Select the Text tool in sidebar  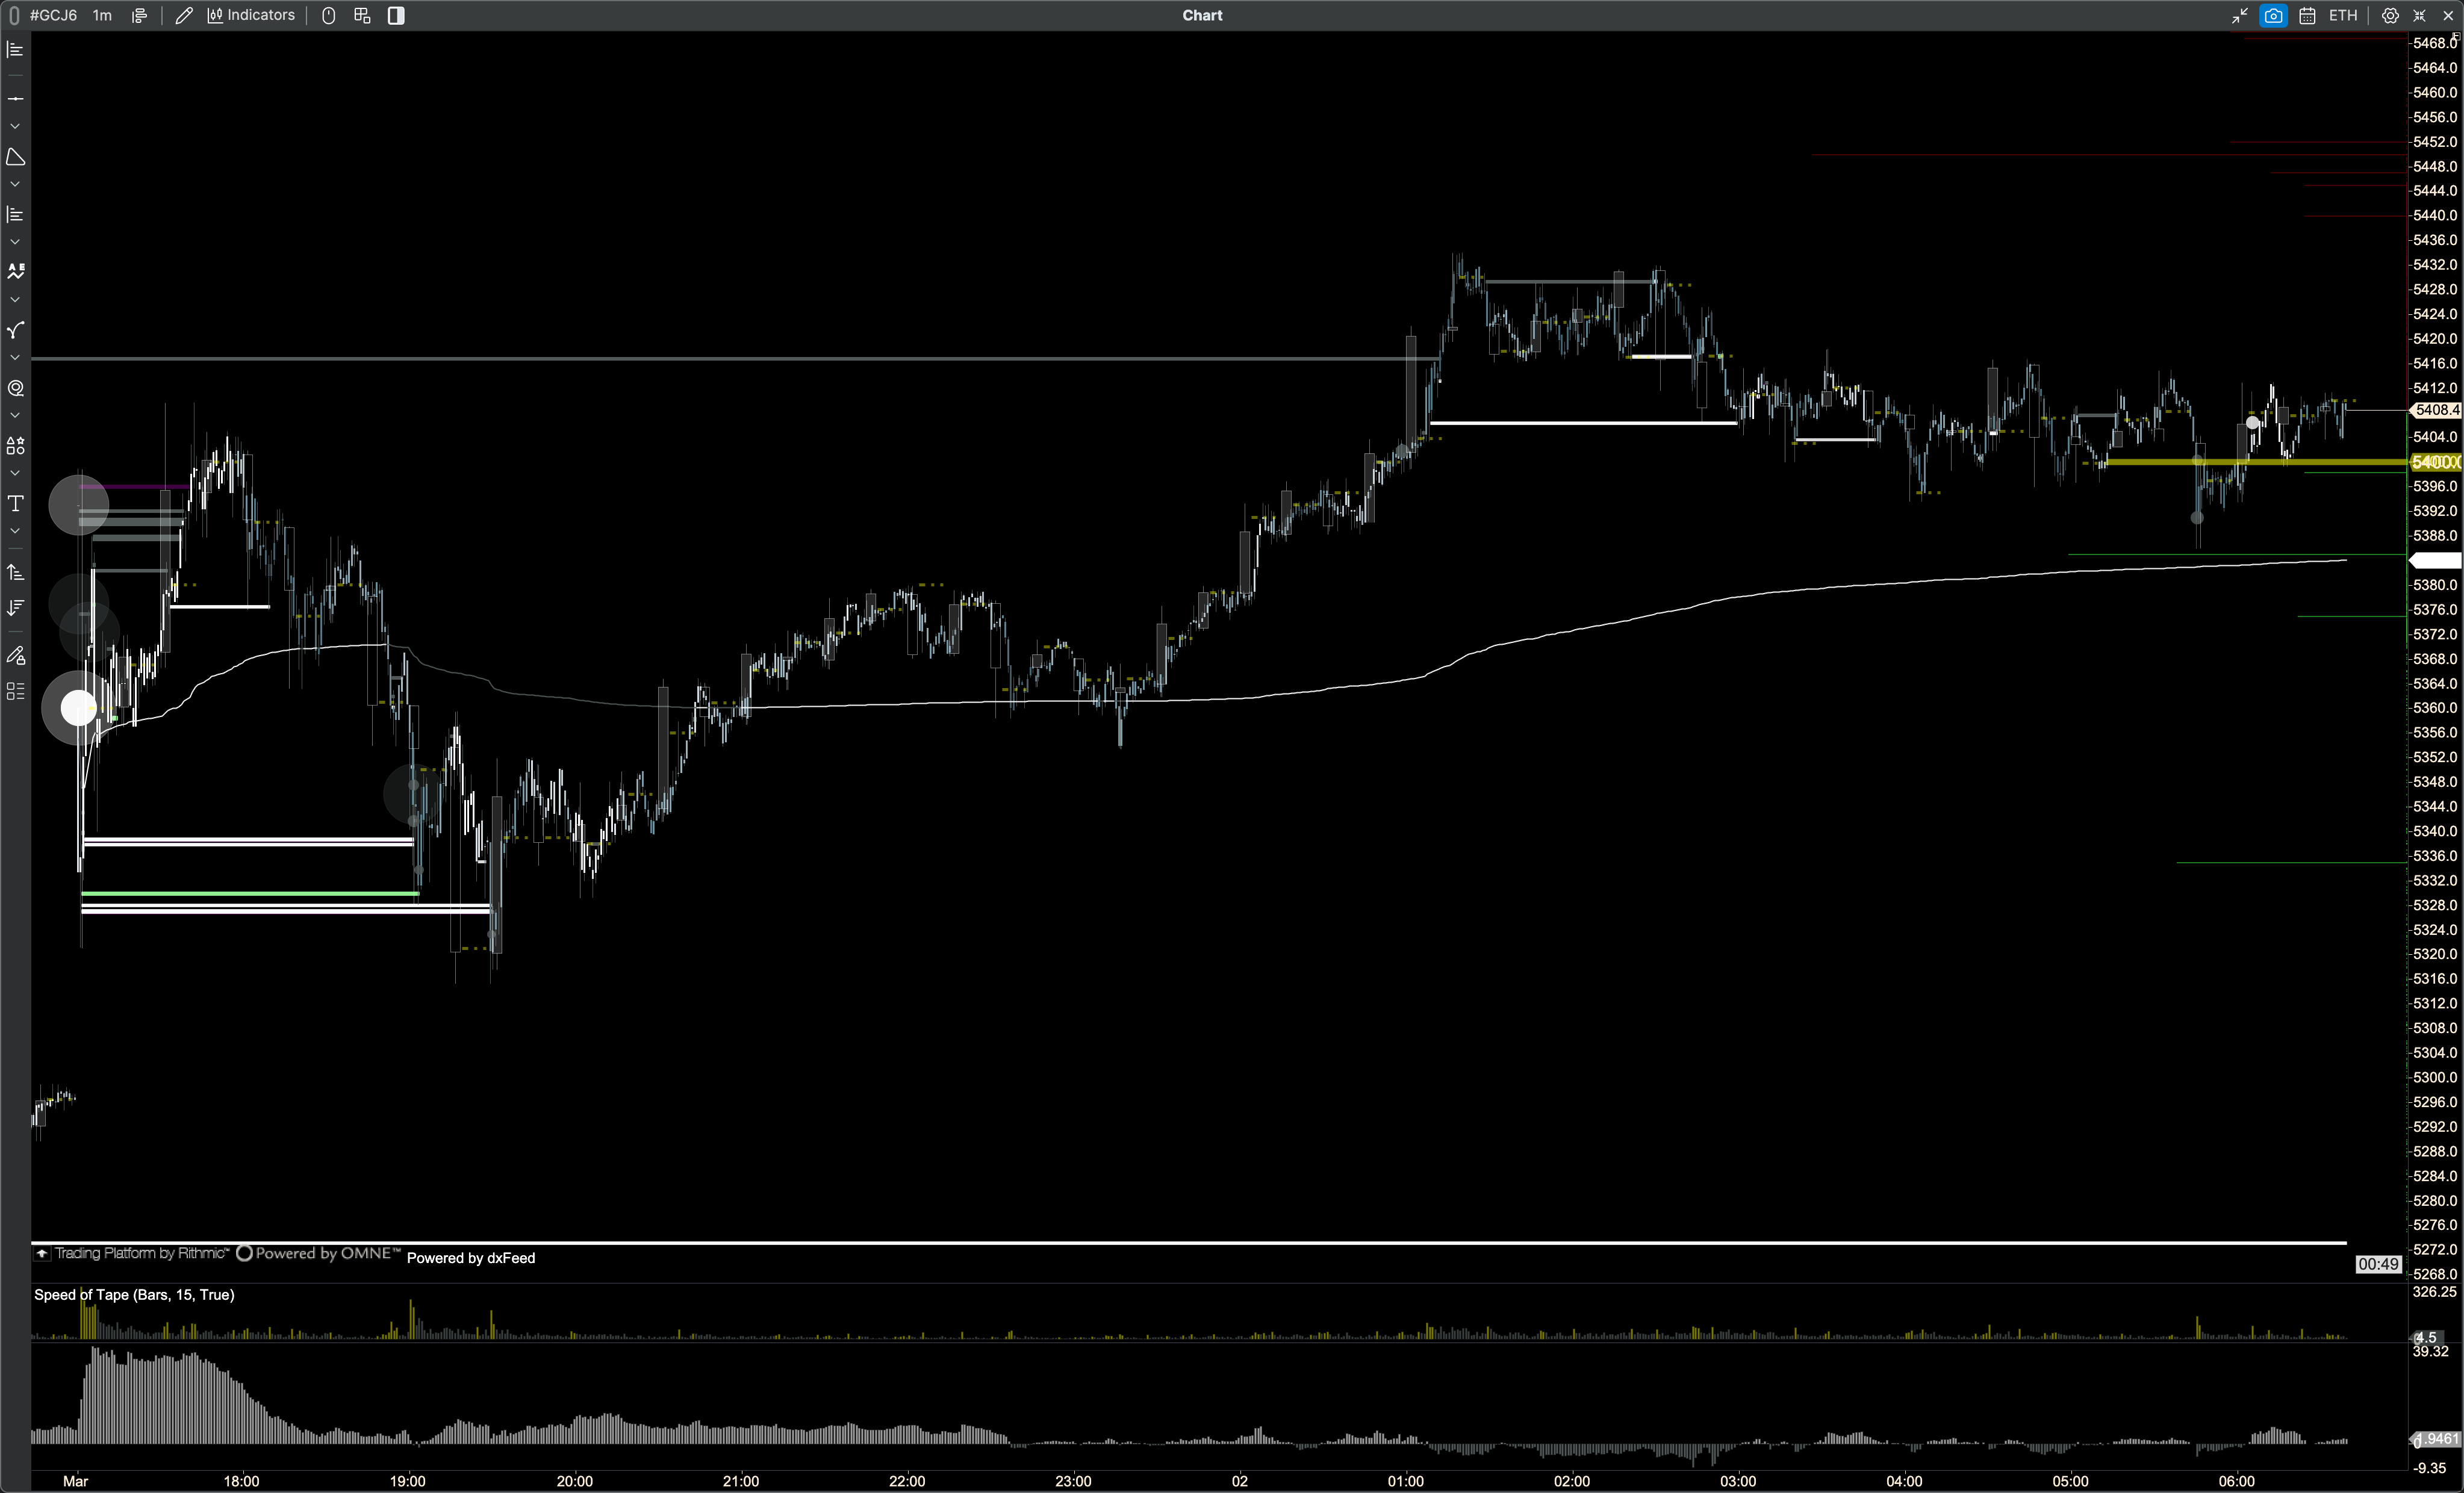pyautogui.click(x=15, y=503)
